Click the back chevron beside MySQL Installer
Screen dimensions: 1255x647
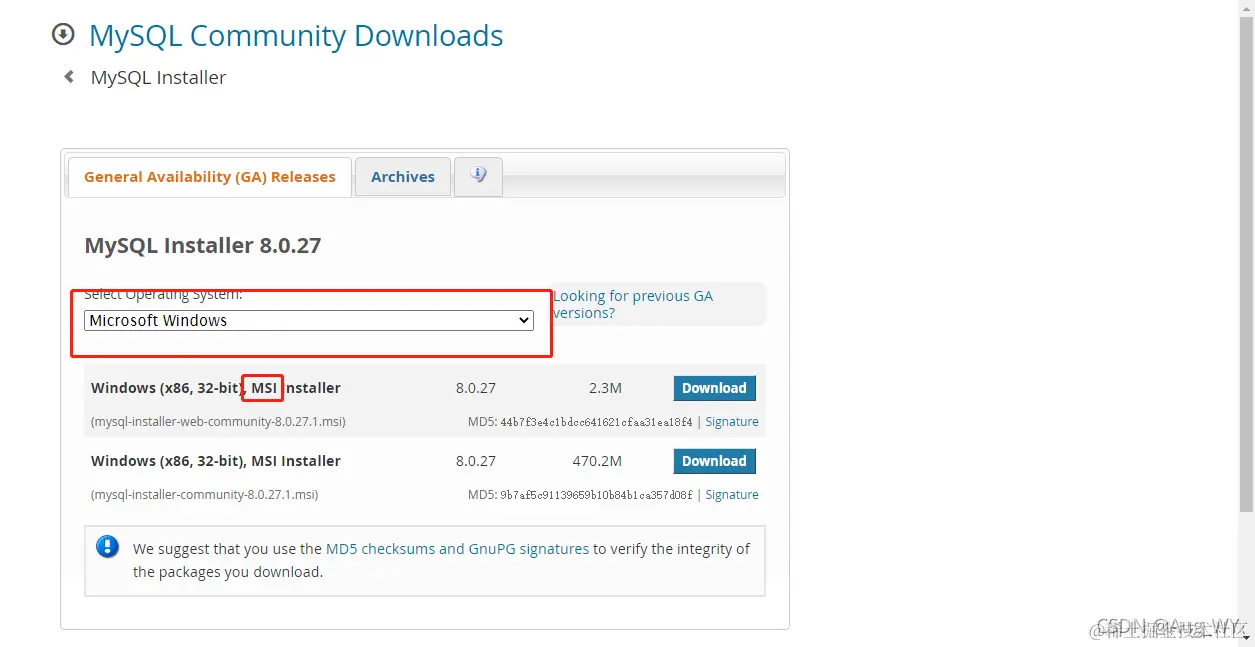69,76
